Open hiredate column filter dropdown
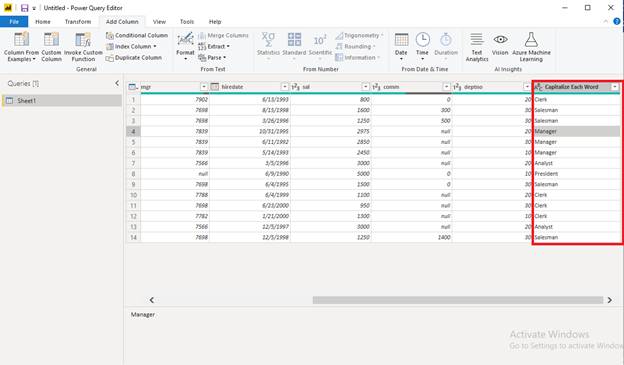624x365 pixels. point(285,87)
